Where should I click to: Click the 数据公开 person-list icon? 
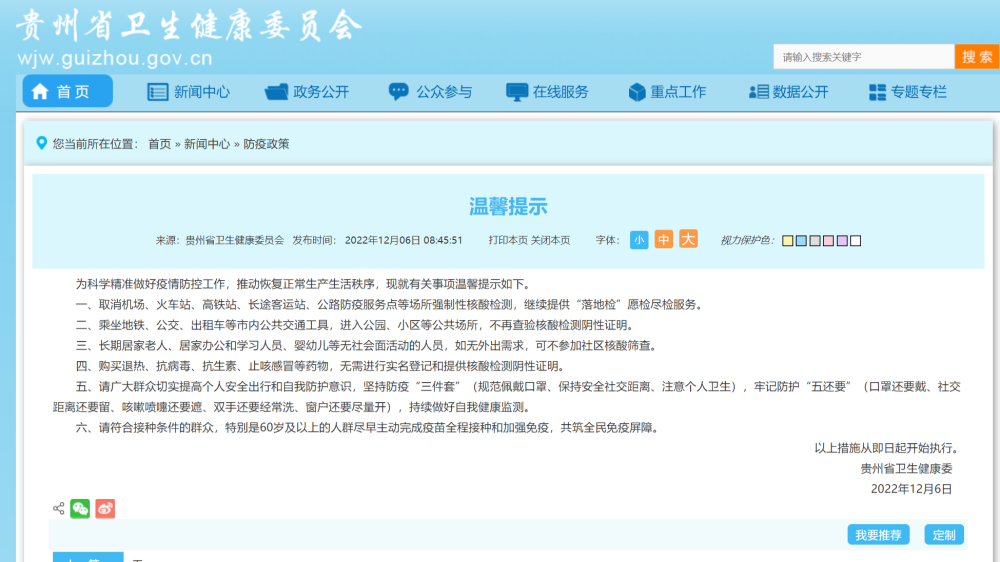758,92
